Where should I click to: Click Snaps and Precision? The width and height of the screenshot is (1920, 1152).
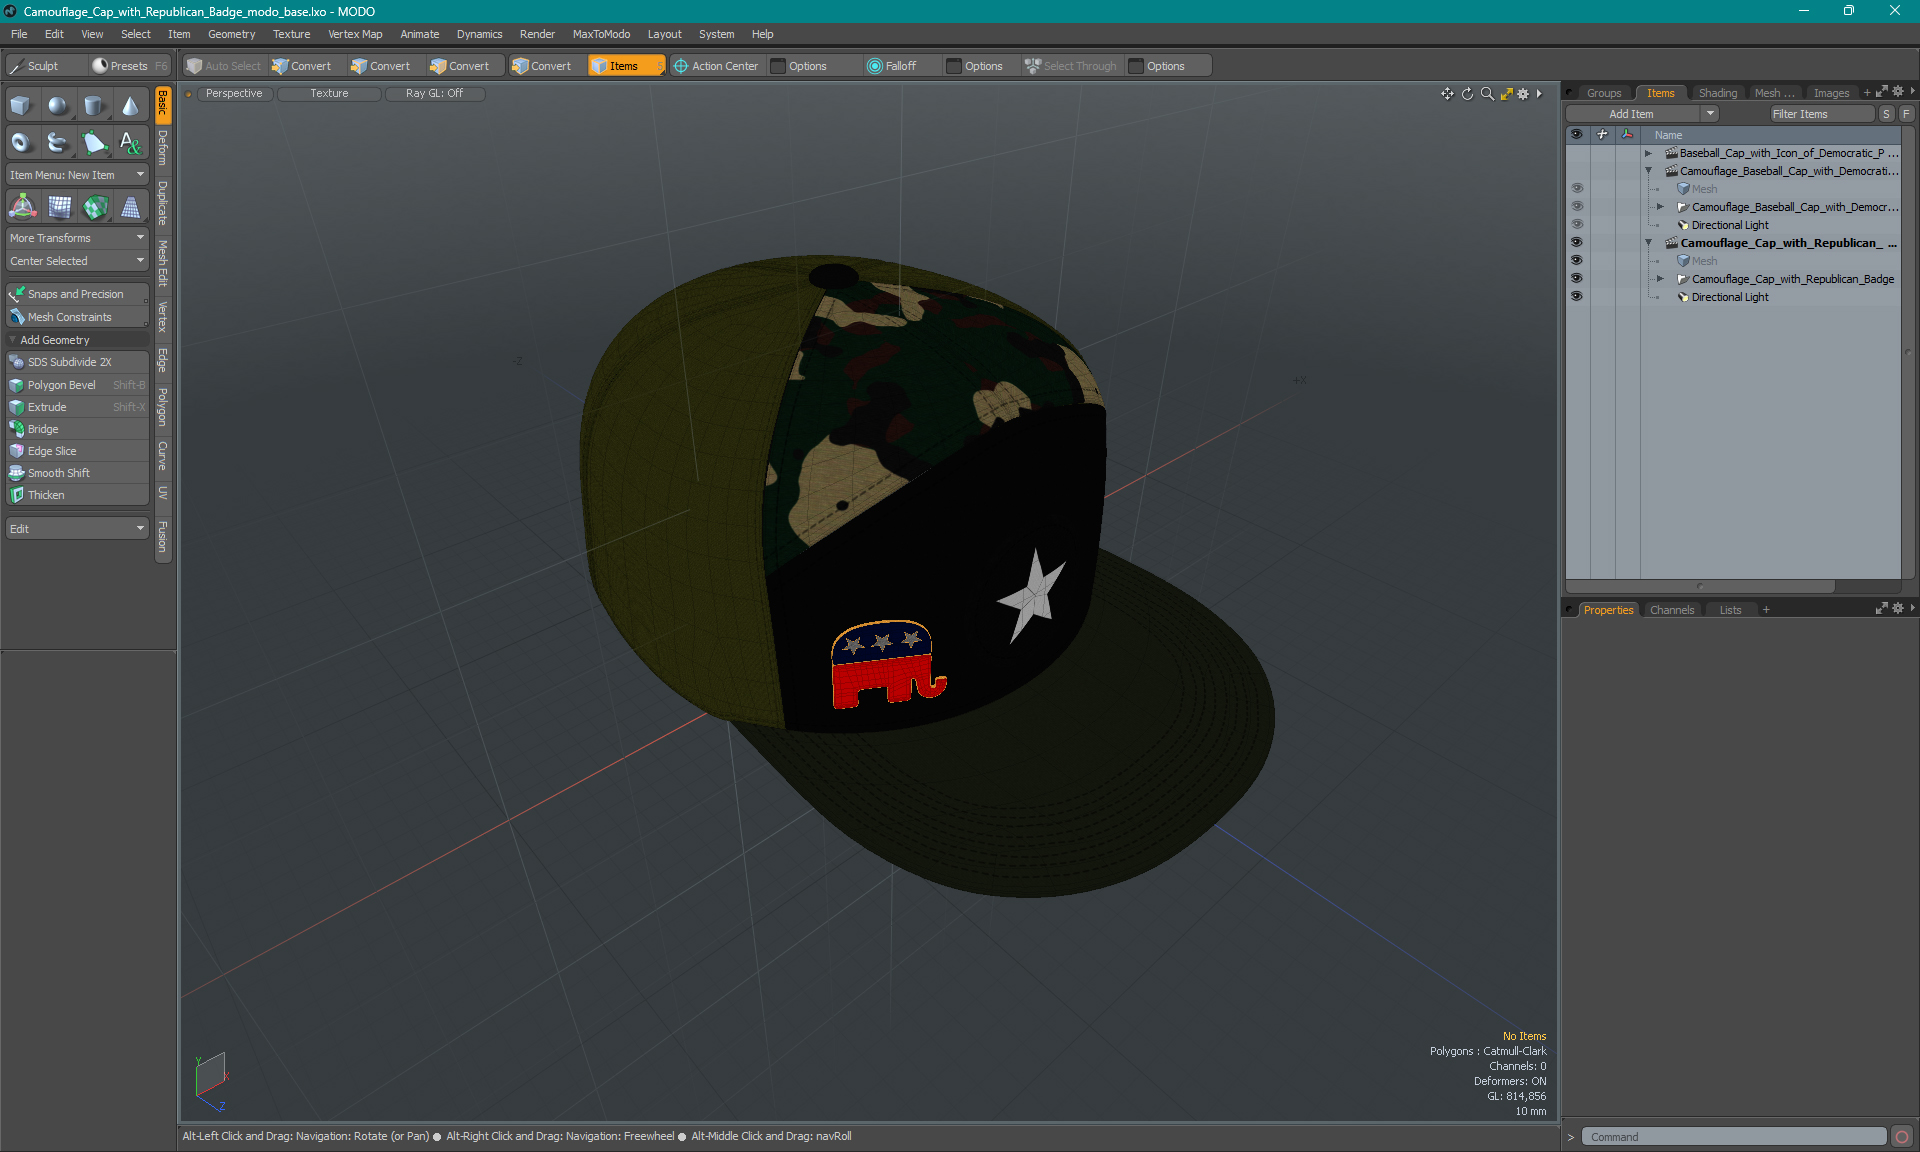[77, 294]
